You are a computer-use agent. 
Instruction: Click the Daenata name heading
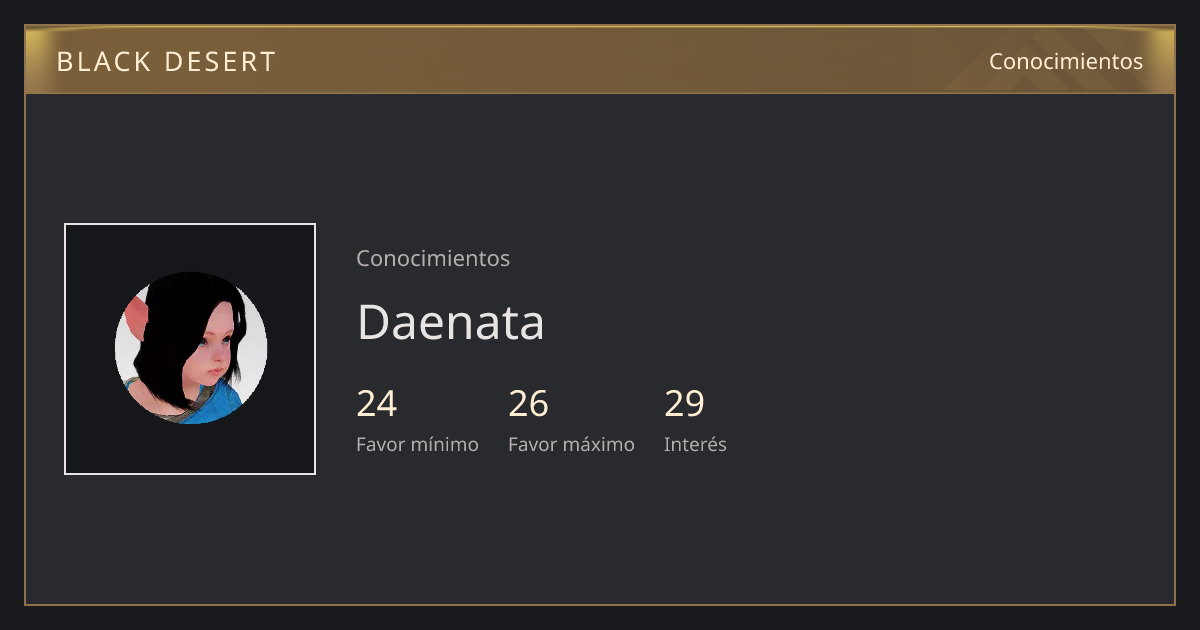tap(451, 322)
